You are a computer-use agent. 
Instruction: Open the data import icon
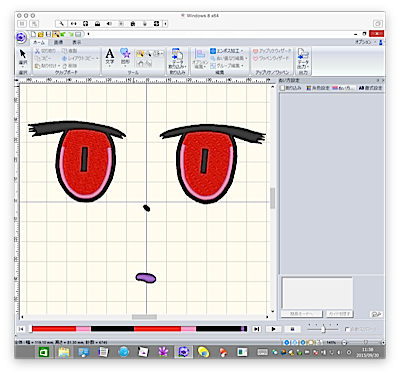coord(178,59)
